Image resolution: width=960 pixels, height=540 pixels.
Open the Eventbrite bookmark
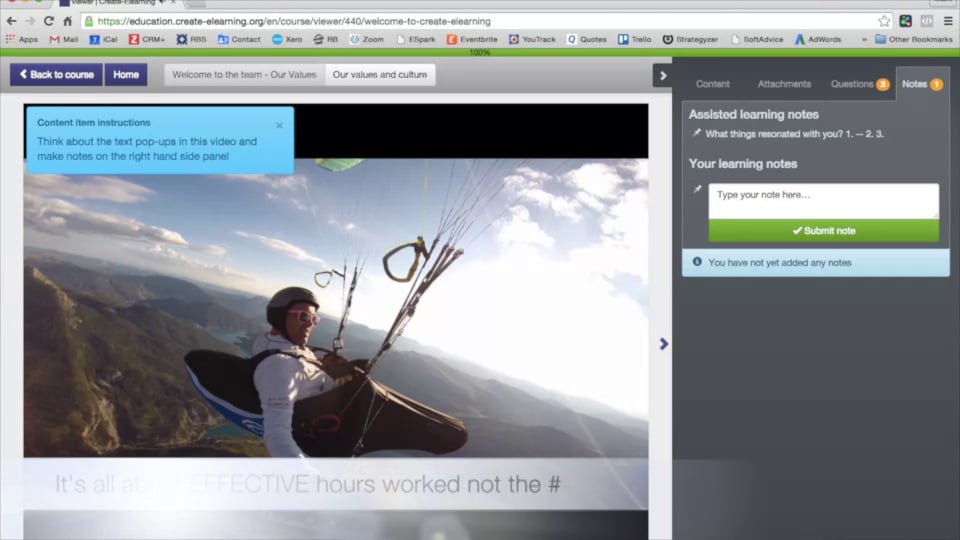pos(472,39)
